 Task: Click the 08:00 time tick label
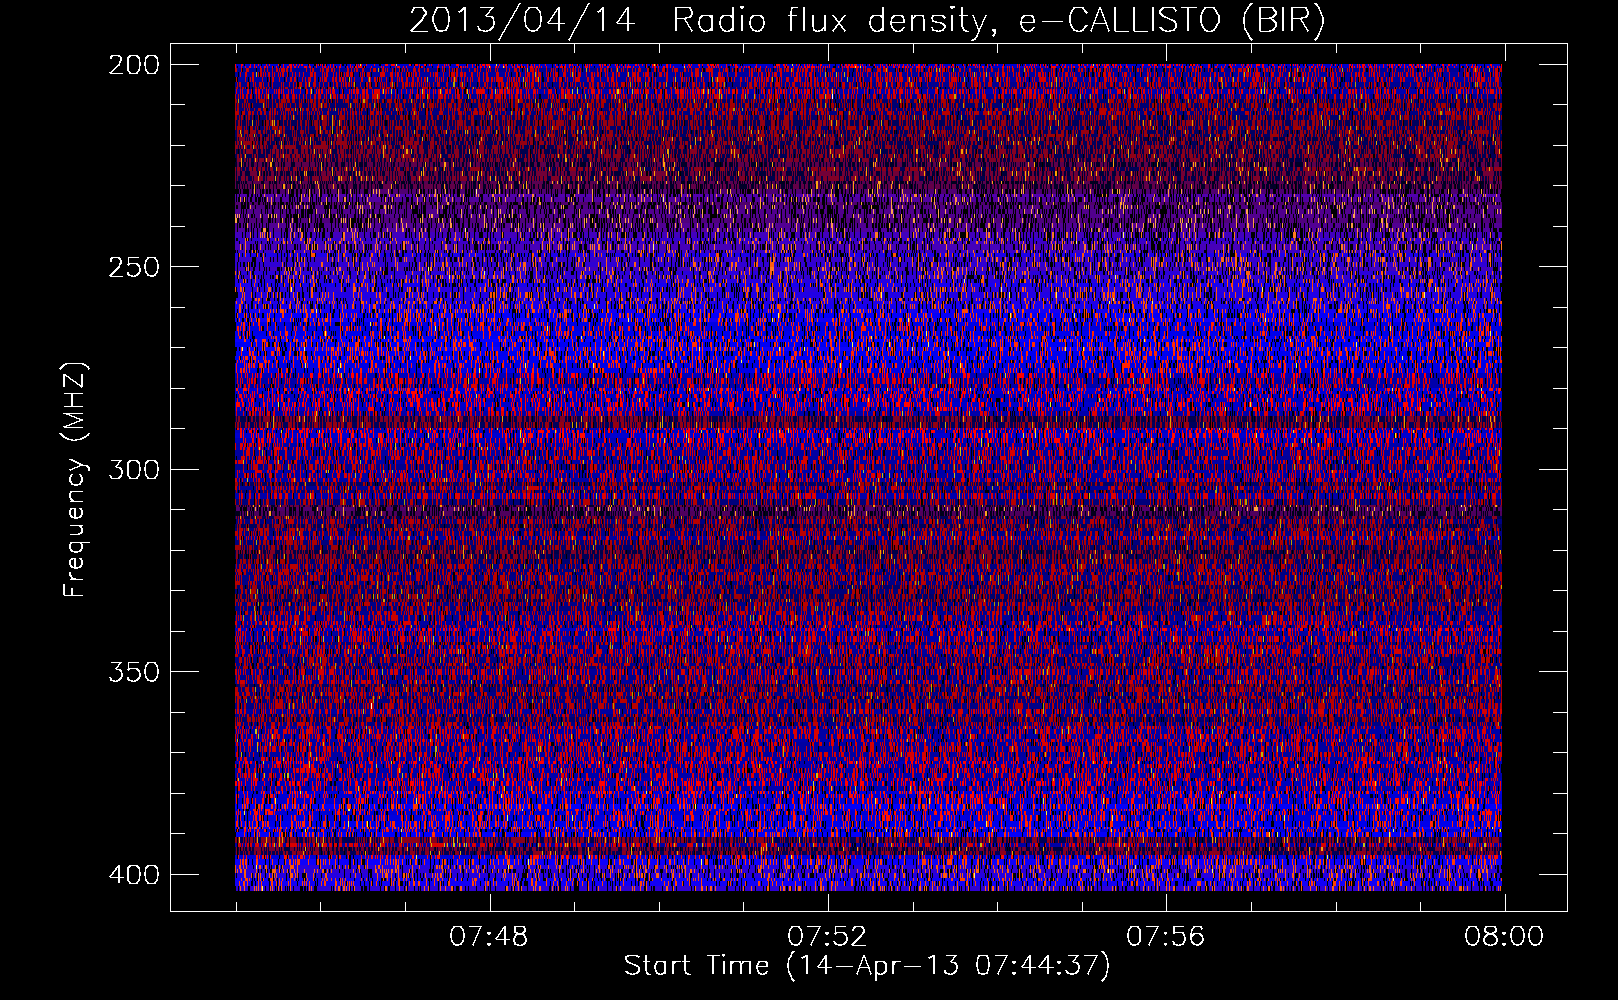coord(1504,937)
